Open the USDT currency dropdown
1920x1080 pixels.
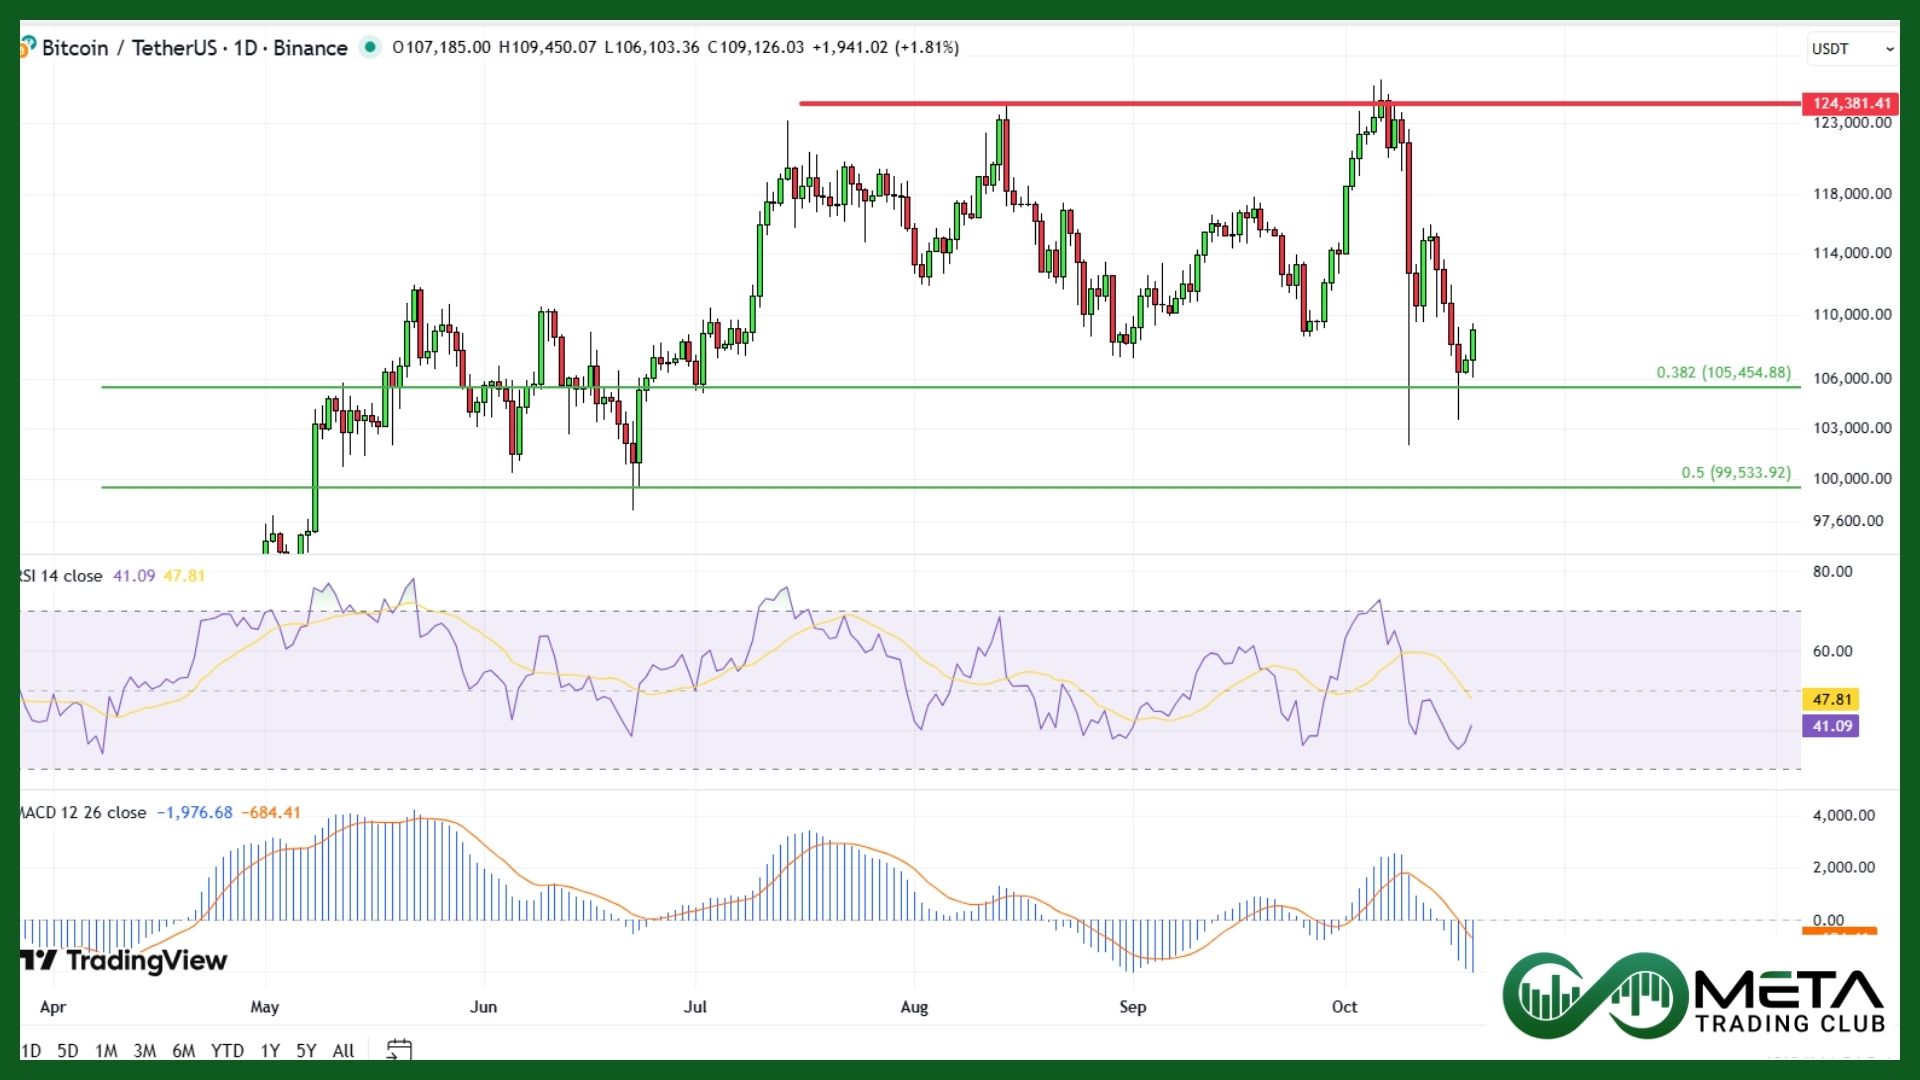(1852, 48)
